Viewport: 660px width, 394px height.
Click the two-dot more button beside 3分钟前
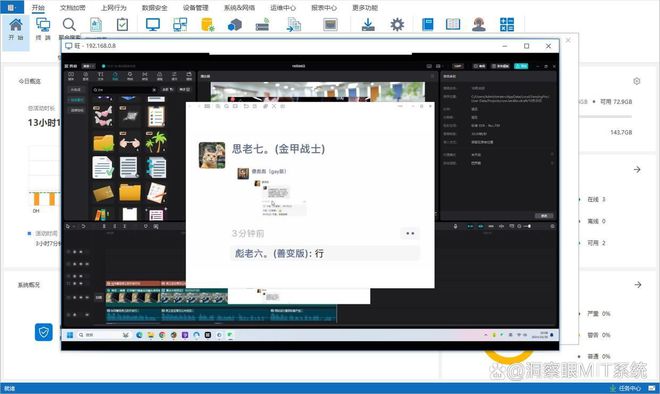(410, 233)
